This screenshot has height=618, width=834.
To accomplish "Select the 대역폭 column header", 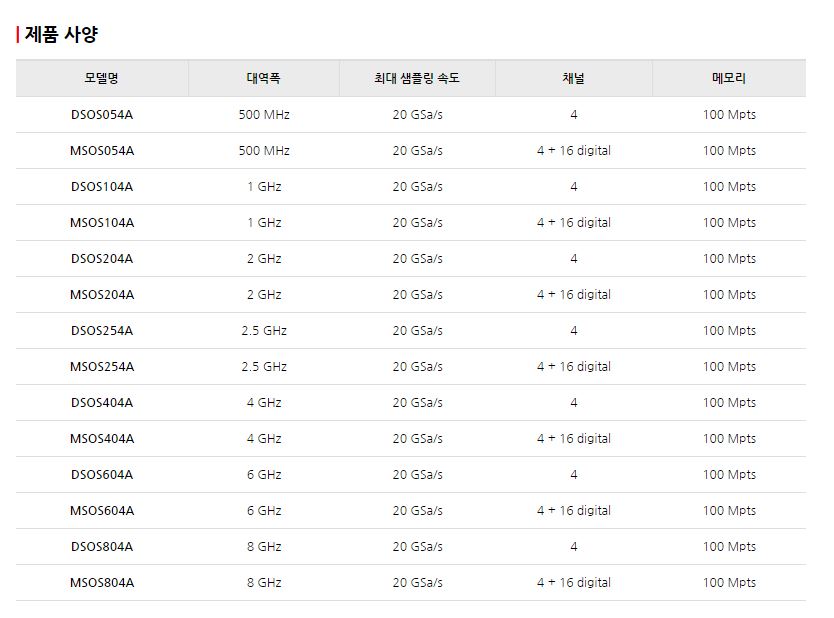I will pyautogui.click(x=263, y=78).
